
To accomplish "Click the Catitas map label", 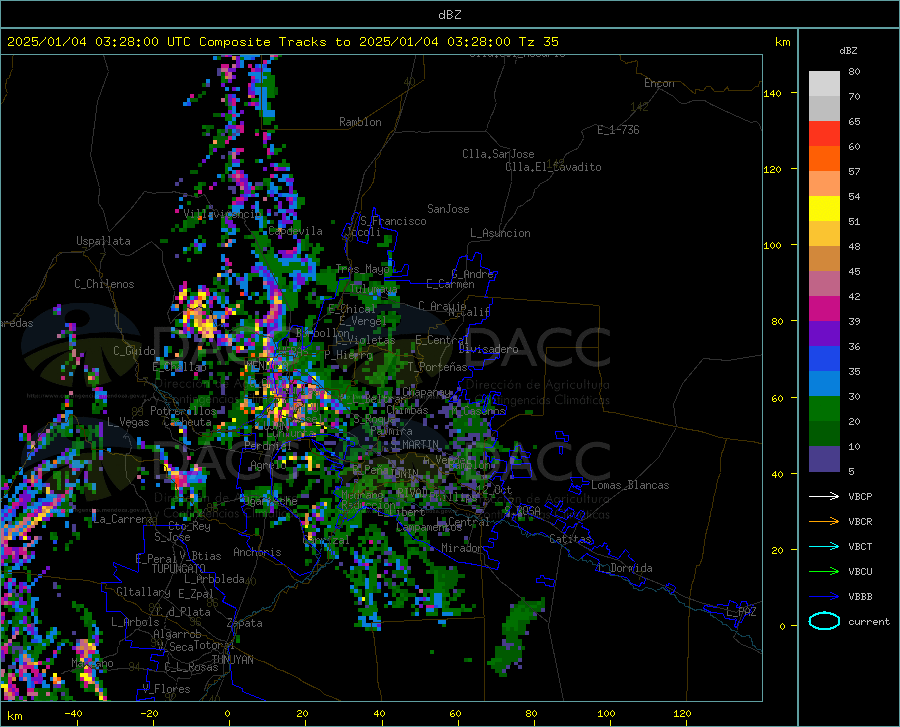I will click(x=570, y=539).
